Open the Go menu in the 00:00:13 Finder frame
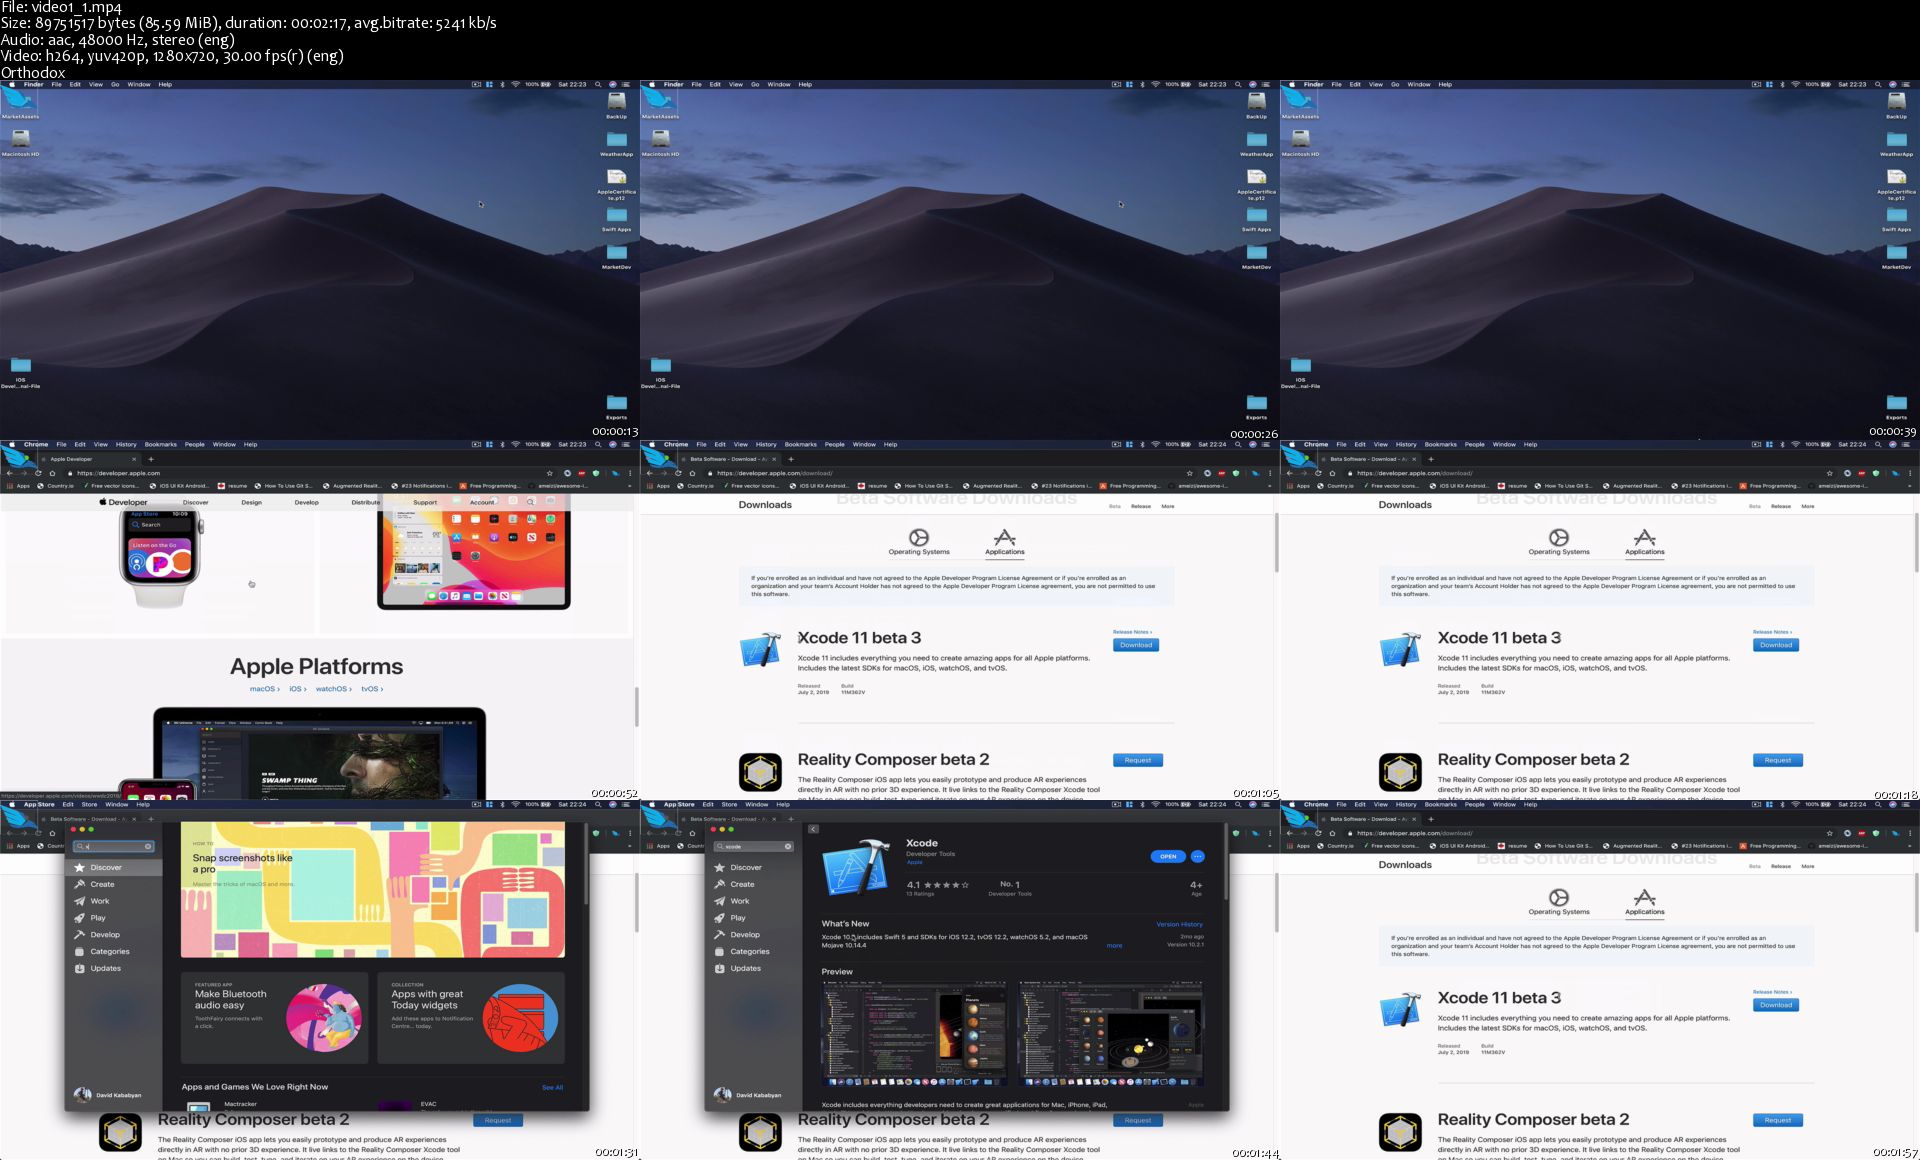The image size is (1920, 1160). (x=115, y=84)
